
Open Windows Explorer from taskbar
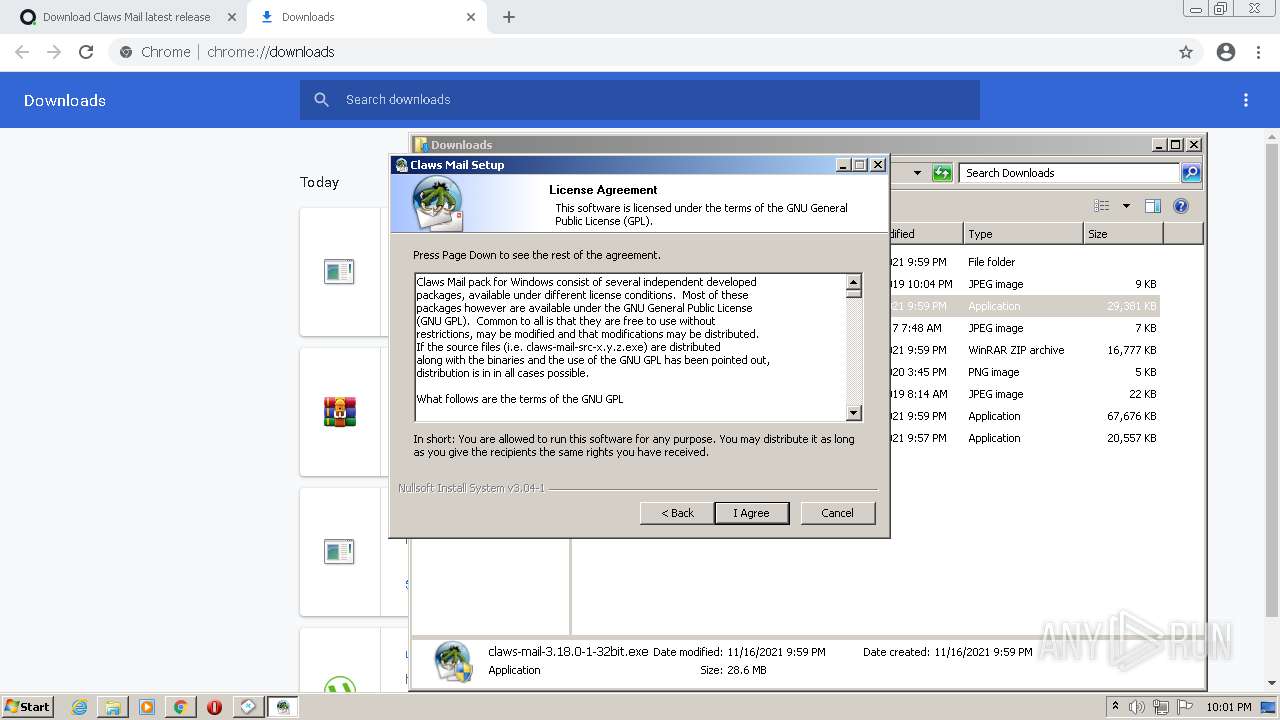pos(113,707)
